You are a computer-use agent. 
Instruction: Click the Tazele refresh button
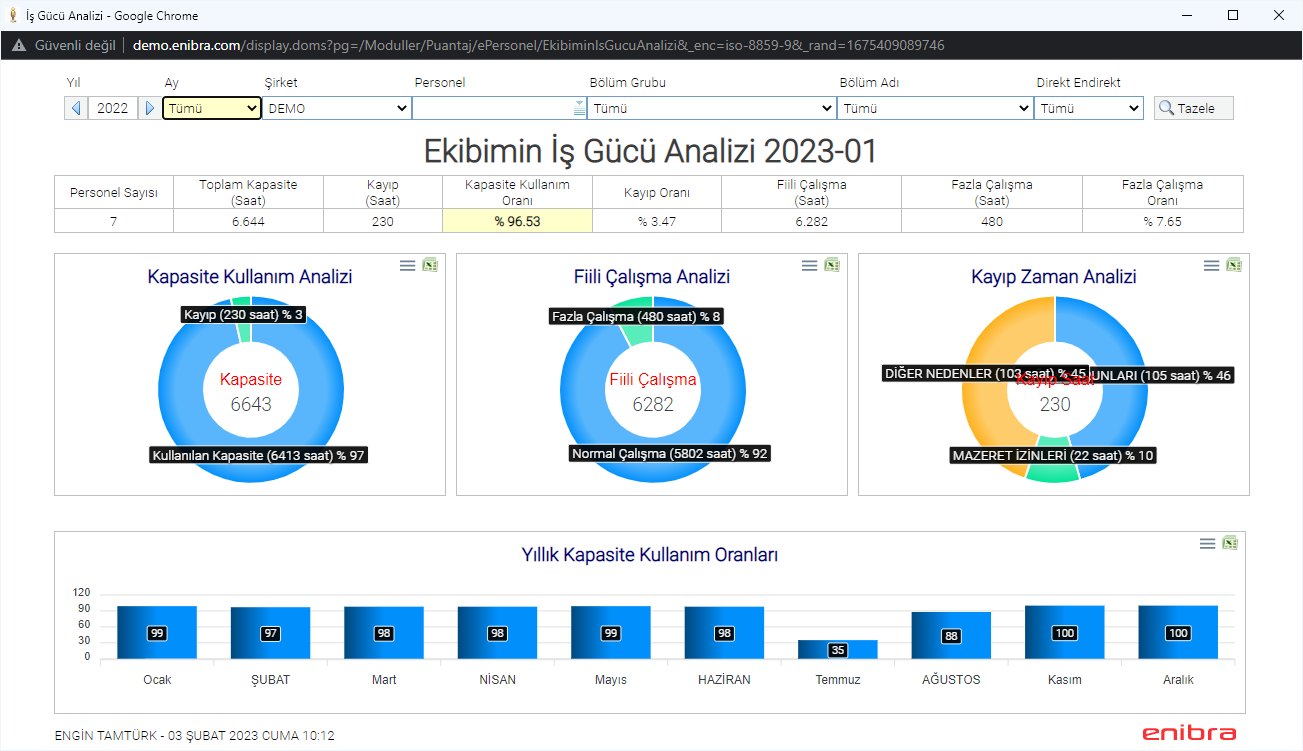(1194, 108)
